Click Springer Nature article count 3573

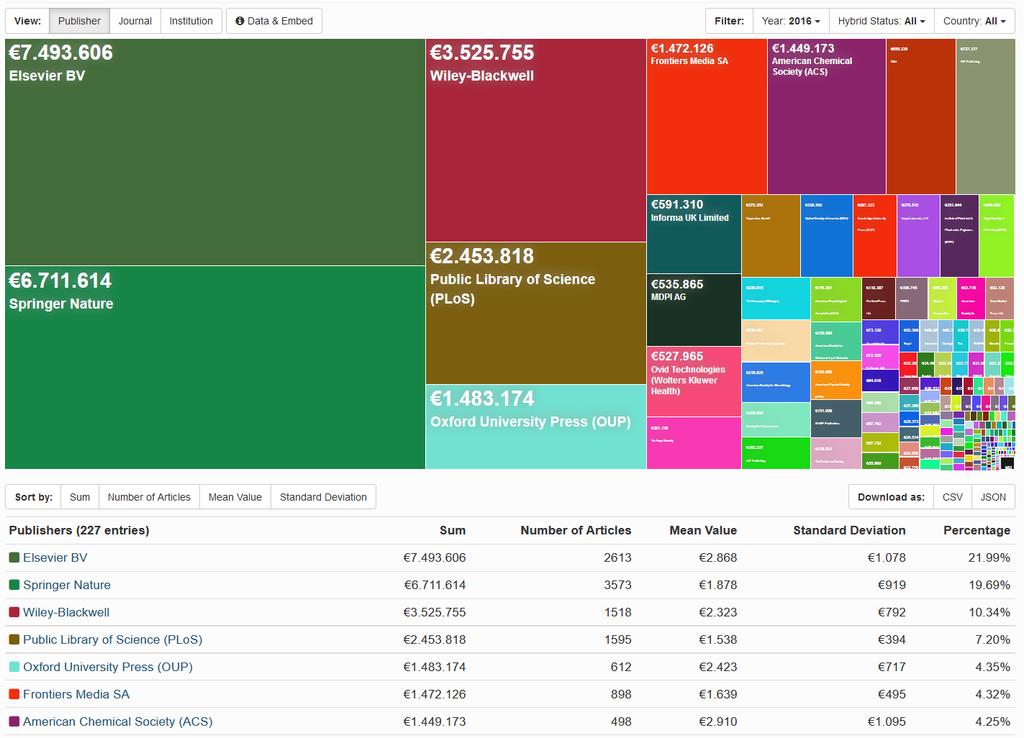coord(617,585)
